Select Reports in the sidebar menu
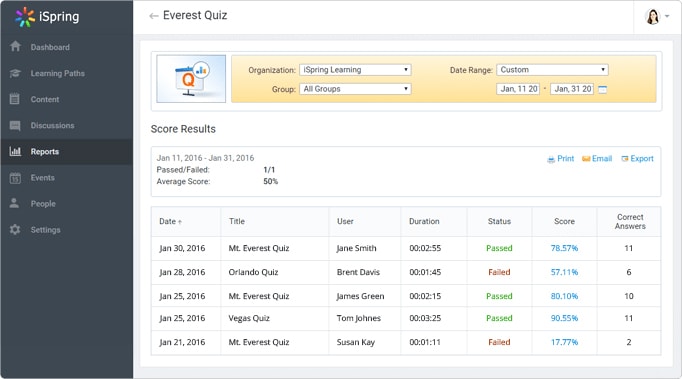Screen dimensions: 682x379 pos(67,151)
